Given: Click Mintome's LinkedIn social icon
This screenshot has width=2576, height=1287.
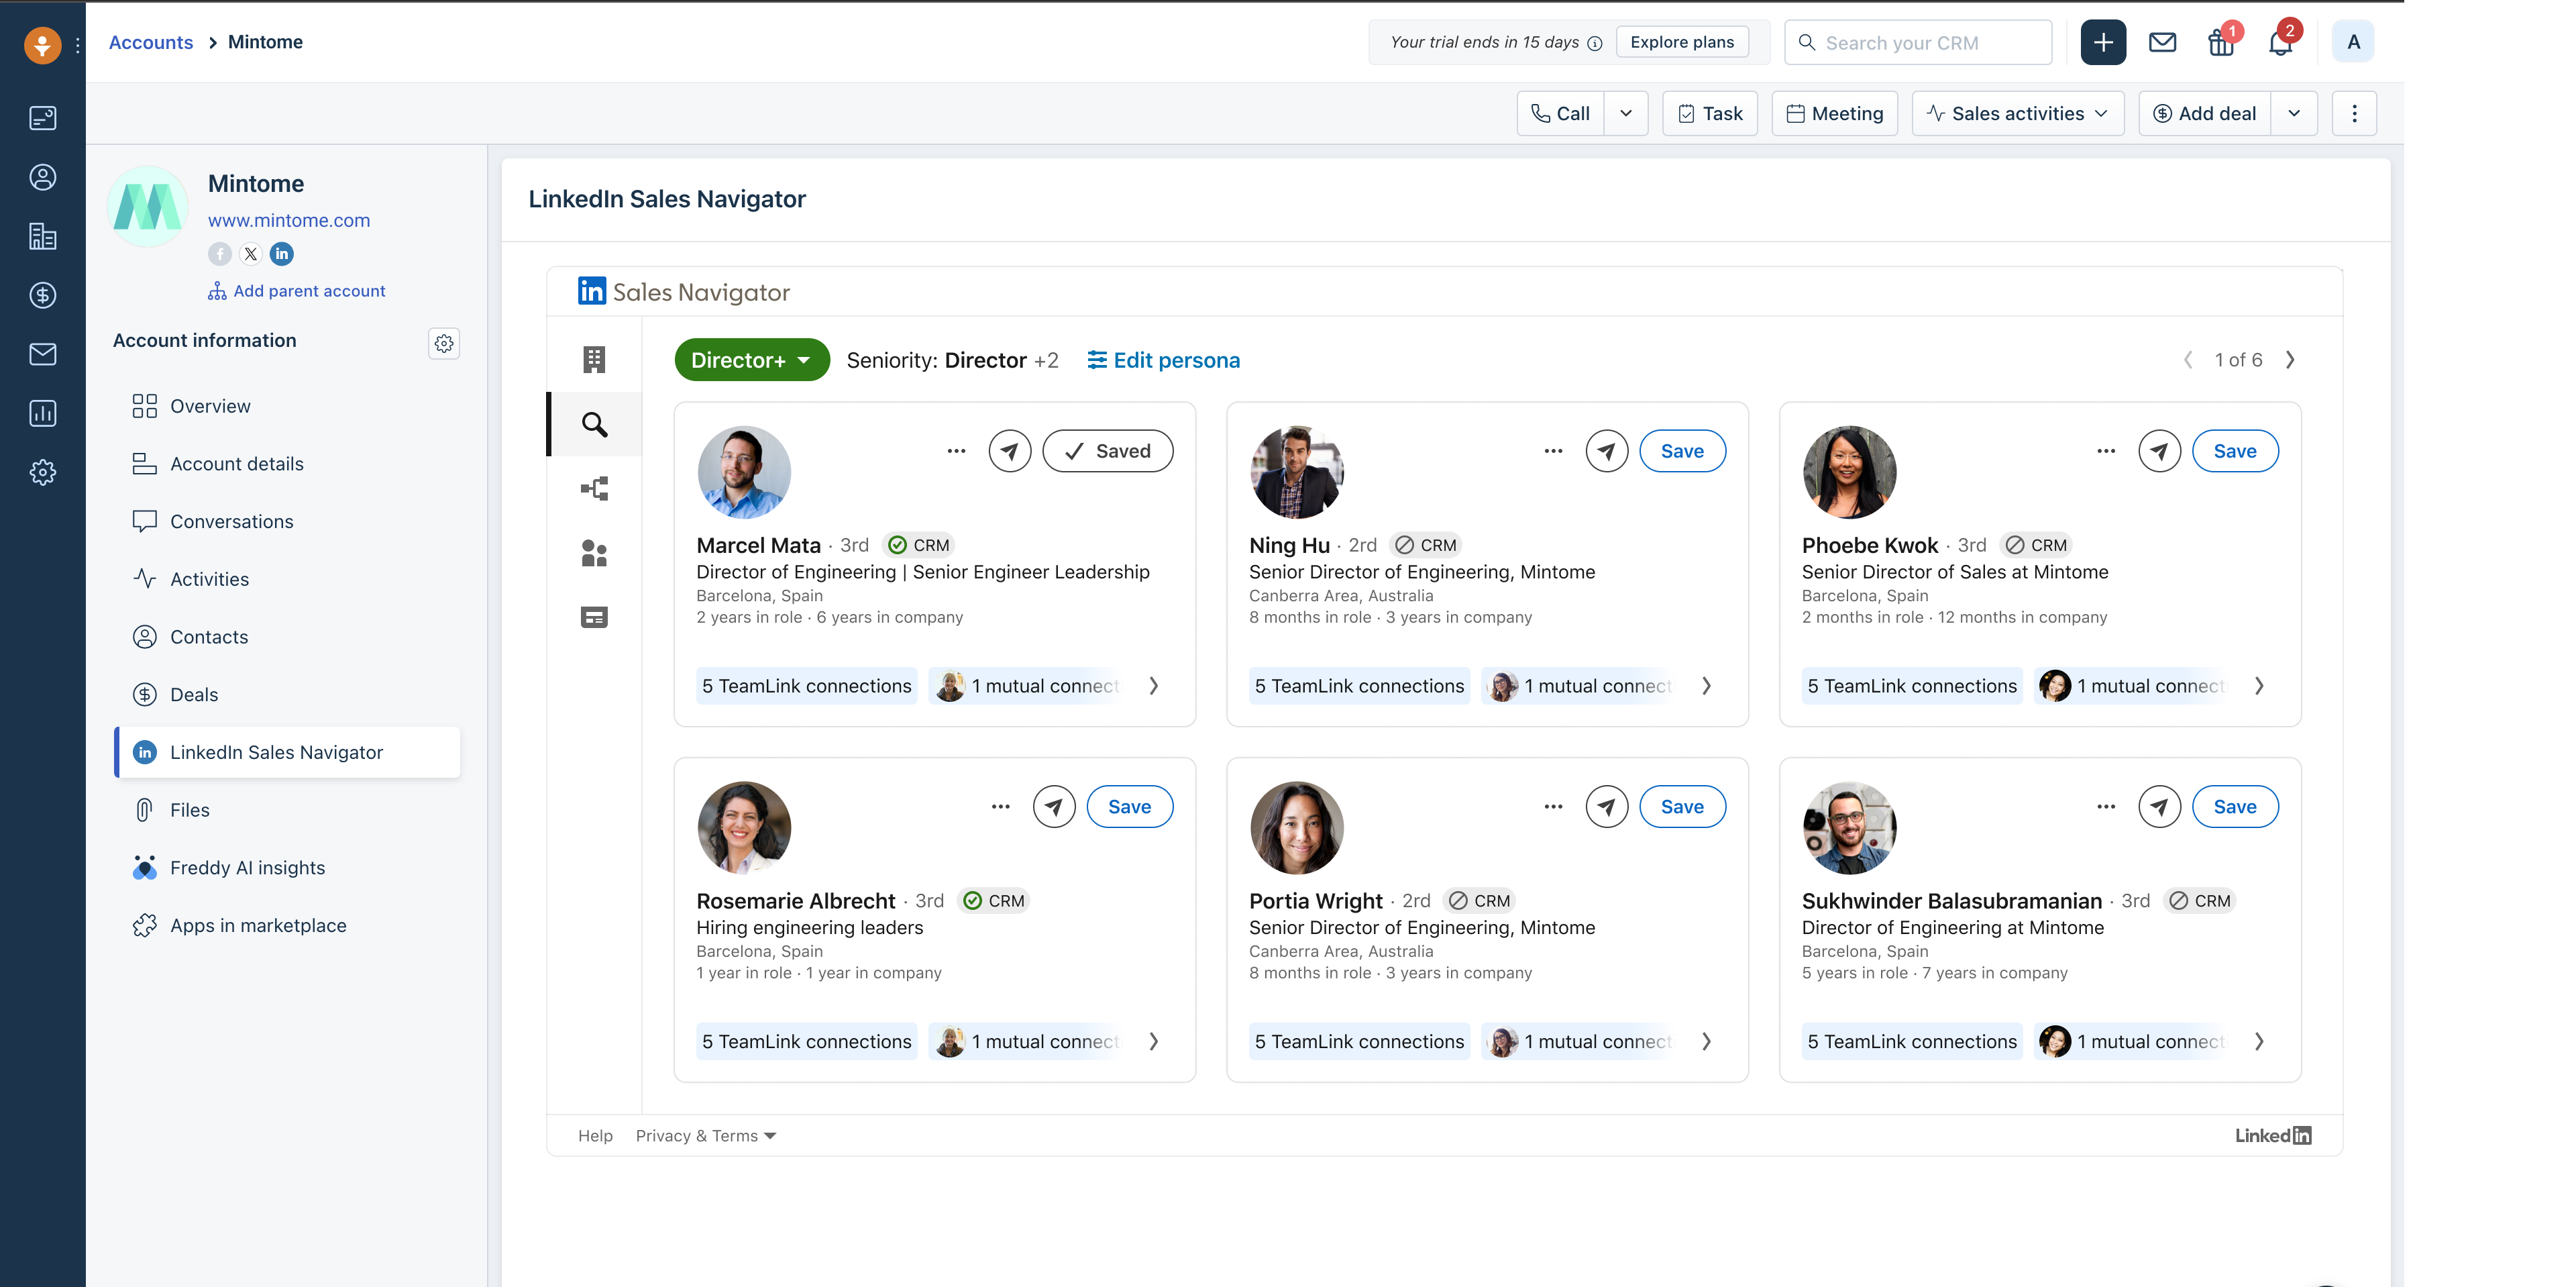Looking at the screenshot, I should click(282, 254).
